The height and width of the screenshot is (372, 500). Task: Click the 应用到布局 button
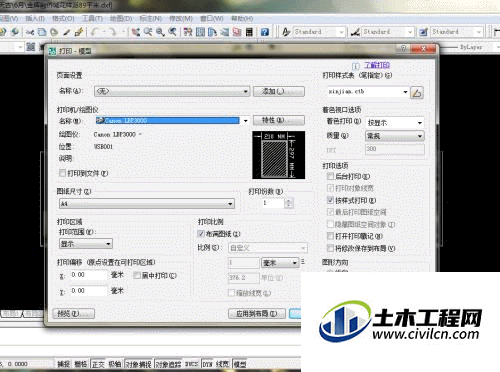(x=257, y=313)
